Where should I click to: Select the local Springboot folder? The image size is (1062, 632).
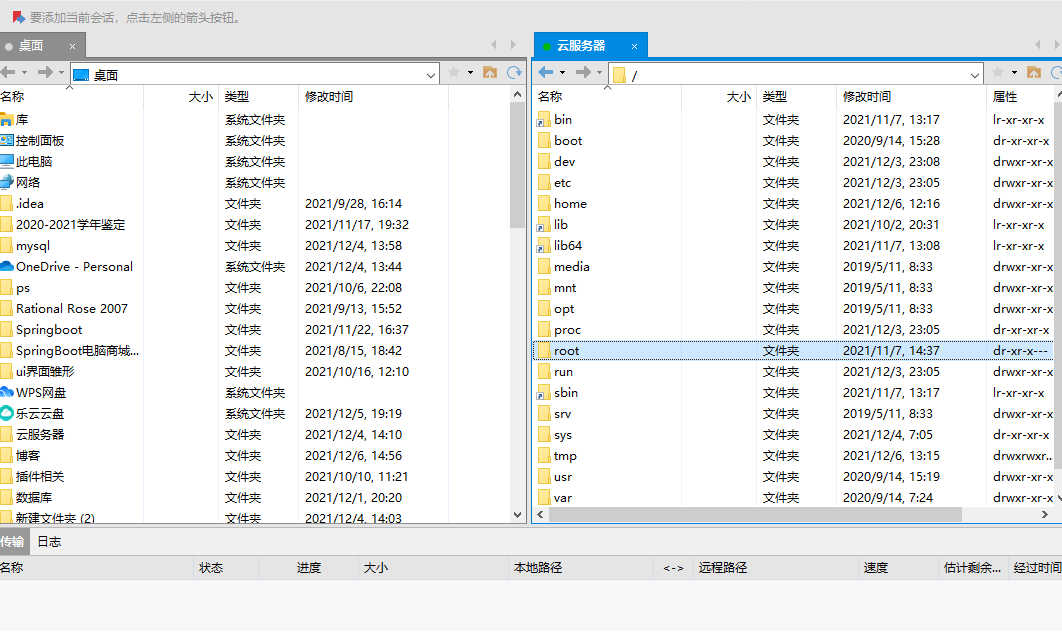[x=41, y=330]
